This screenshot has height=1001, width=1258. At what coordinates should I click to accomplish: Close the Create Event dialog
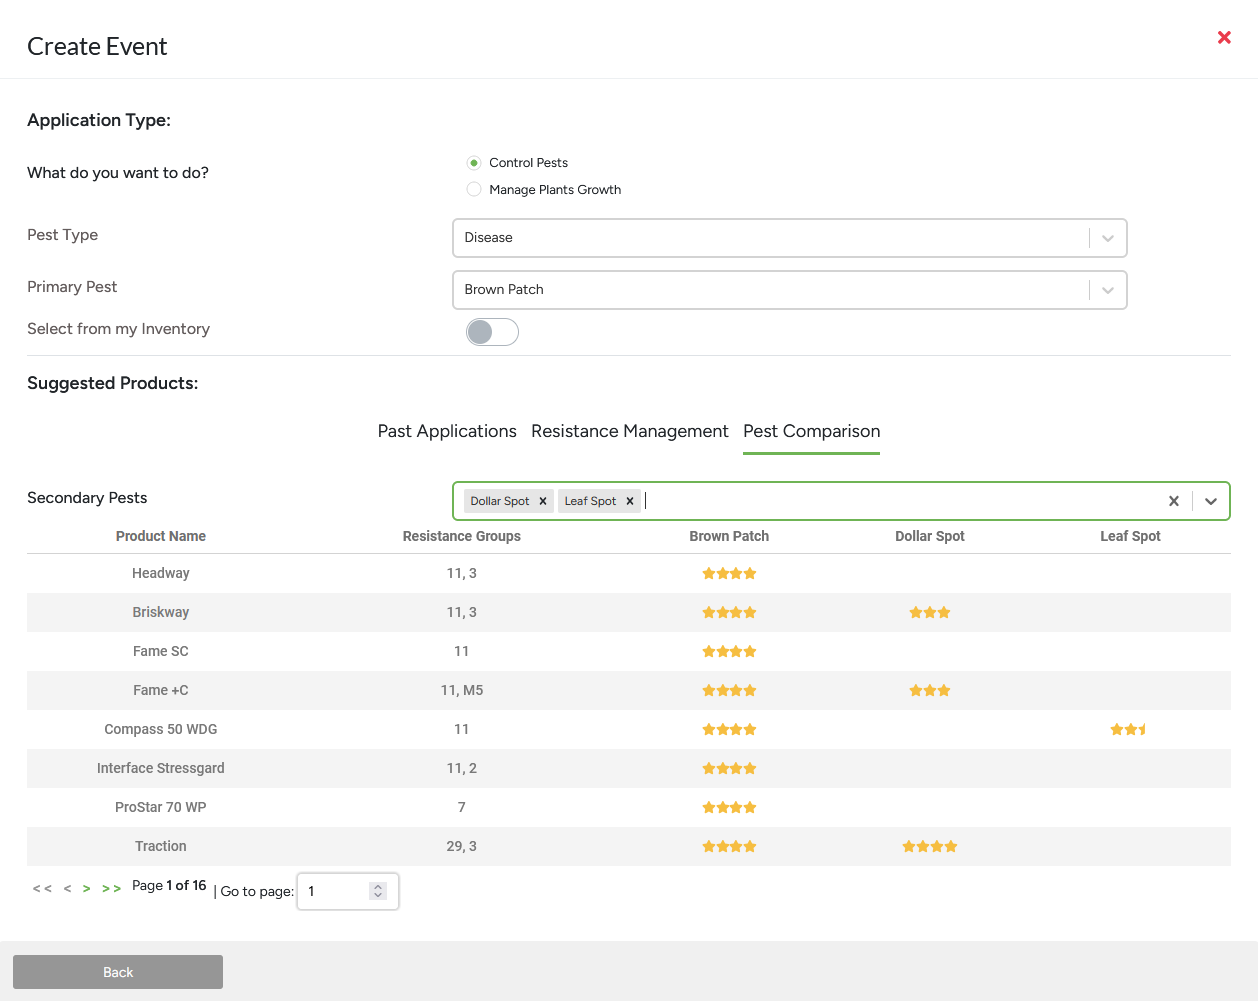pos(1224,38)
